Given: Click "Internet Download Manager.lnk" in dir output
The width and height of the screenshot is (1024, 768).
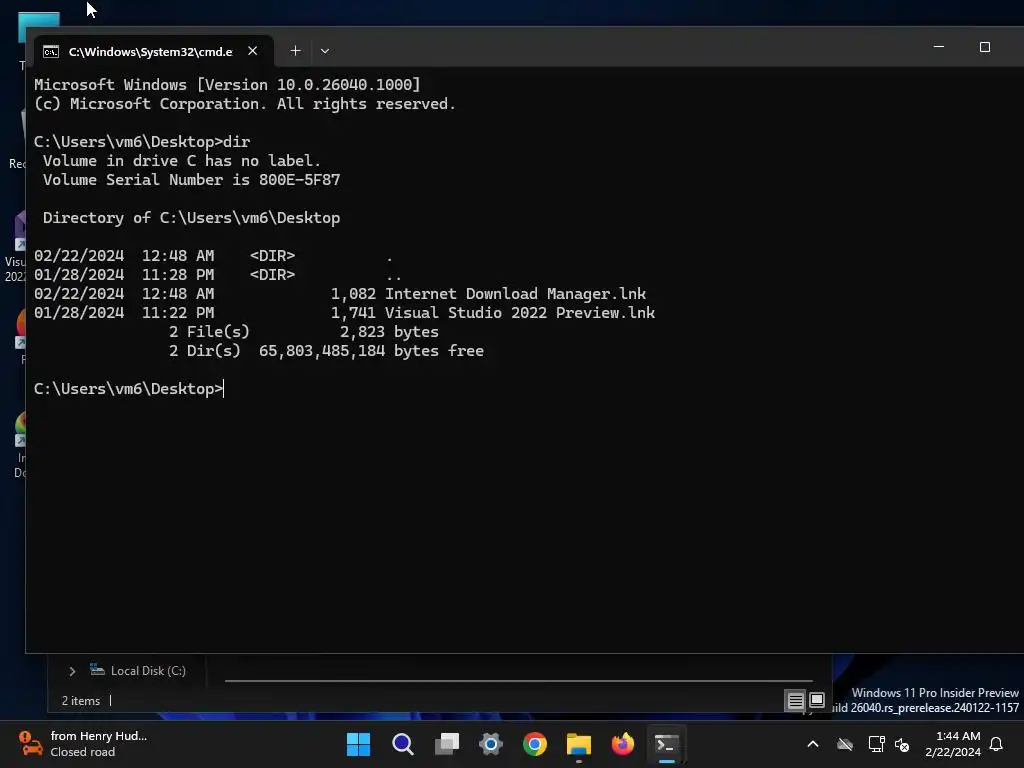Looking at the screenshot, I should 515,294.
